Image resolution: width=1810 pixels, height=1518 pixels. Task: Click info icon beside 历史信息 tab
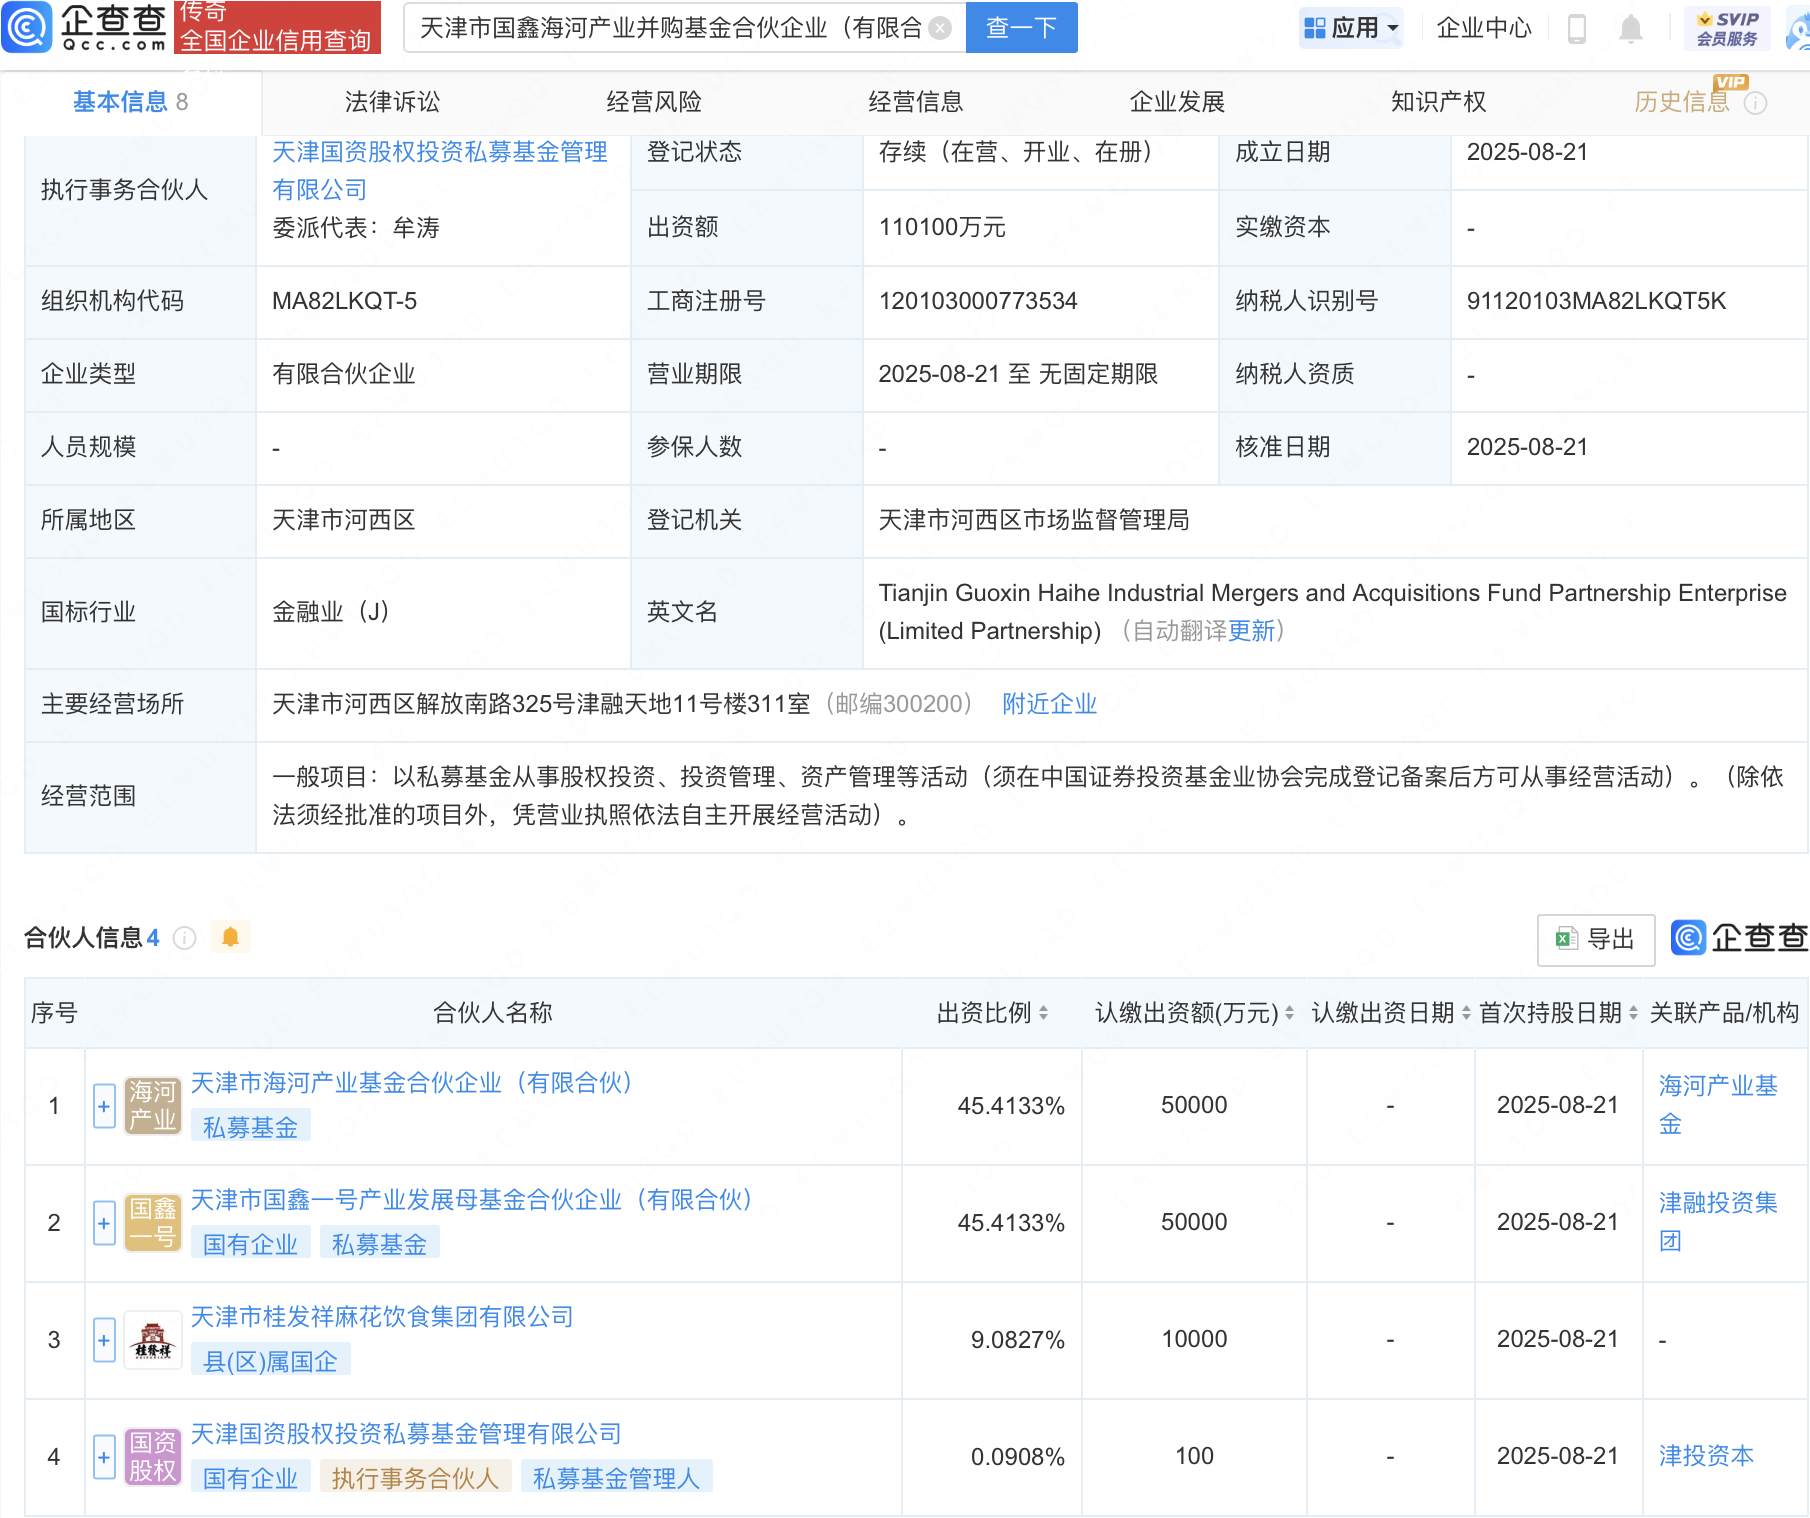1756,103
